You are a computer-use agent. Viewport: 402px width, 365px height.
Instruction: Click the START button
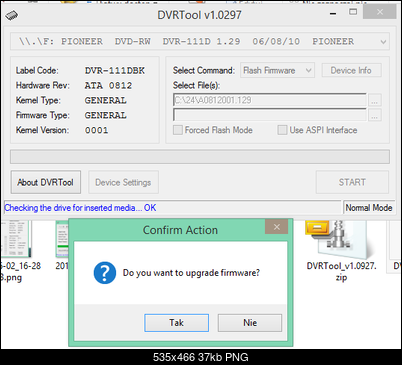tap(352, 182)
